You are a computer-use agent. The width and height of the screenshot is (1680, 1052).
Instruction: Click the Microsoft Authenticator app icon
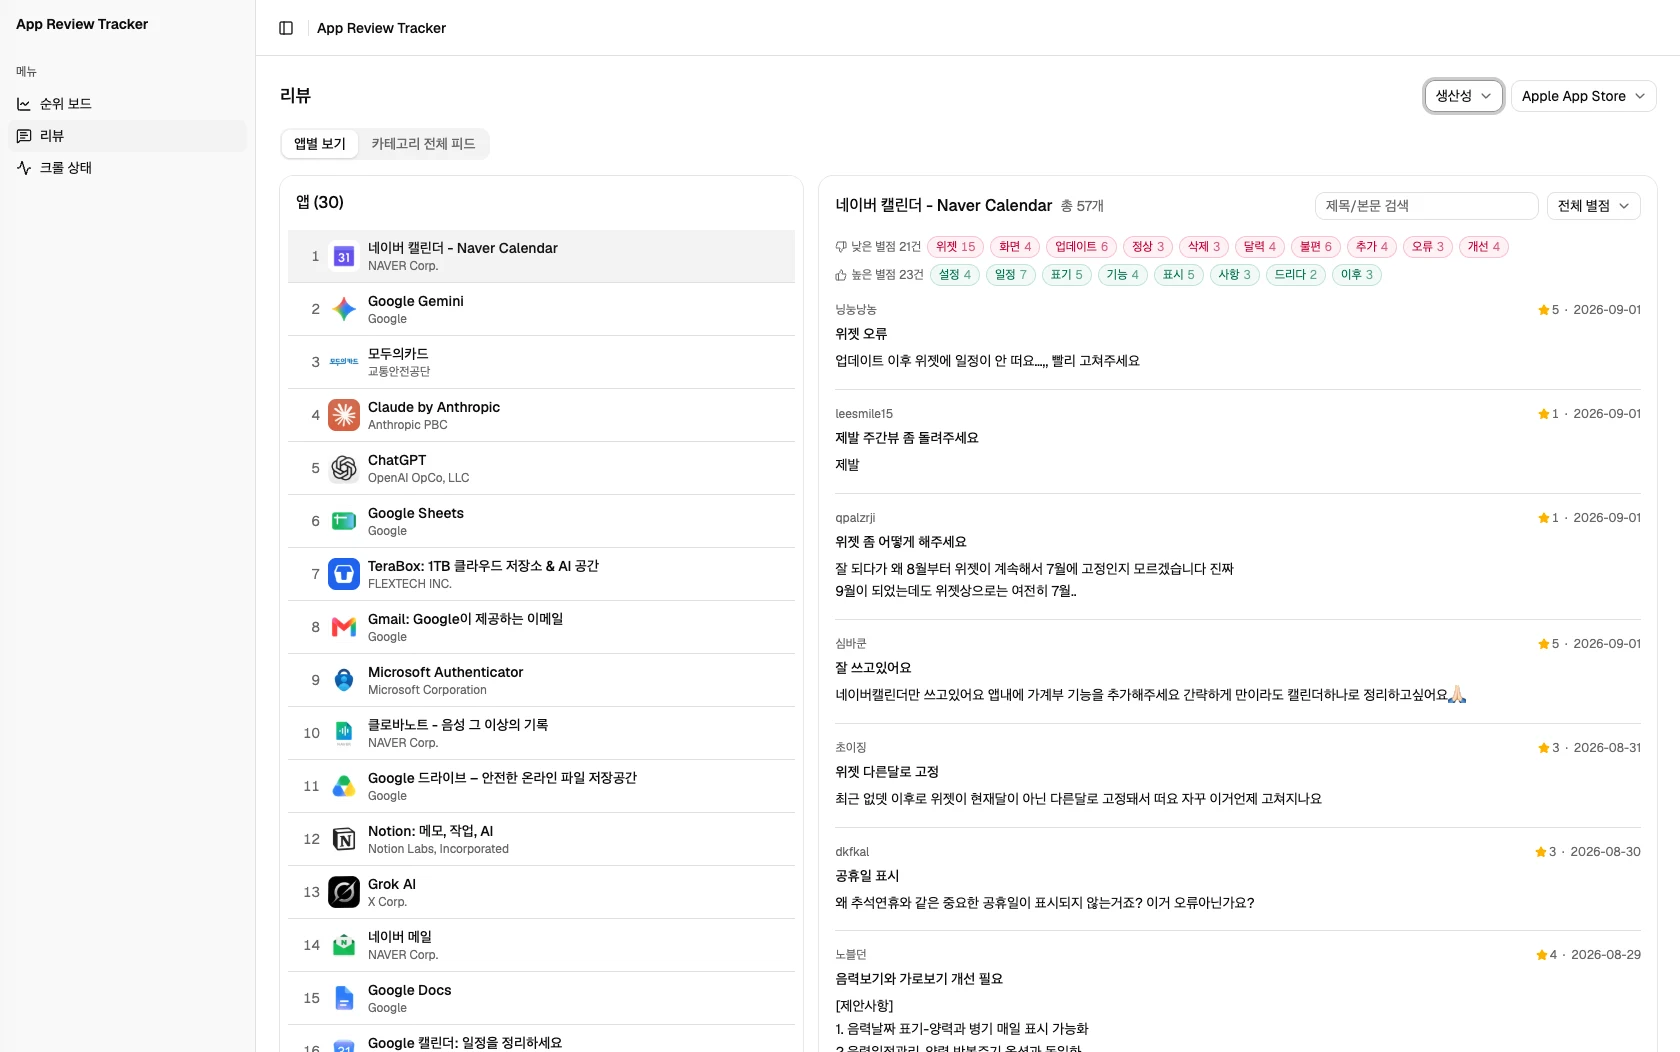pos(344,680)
